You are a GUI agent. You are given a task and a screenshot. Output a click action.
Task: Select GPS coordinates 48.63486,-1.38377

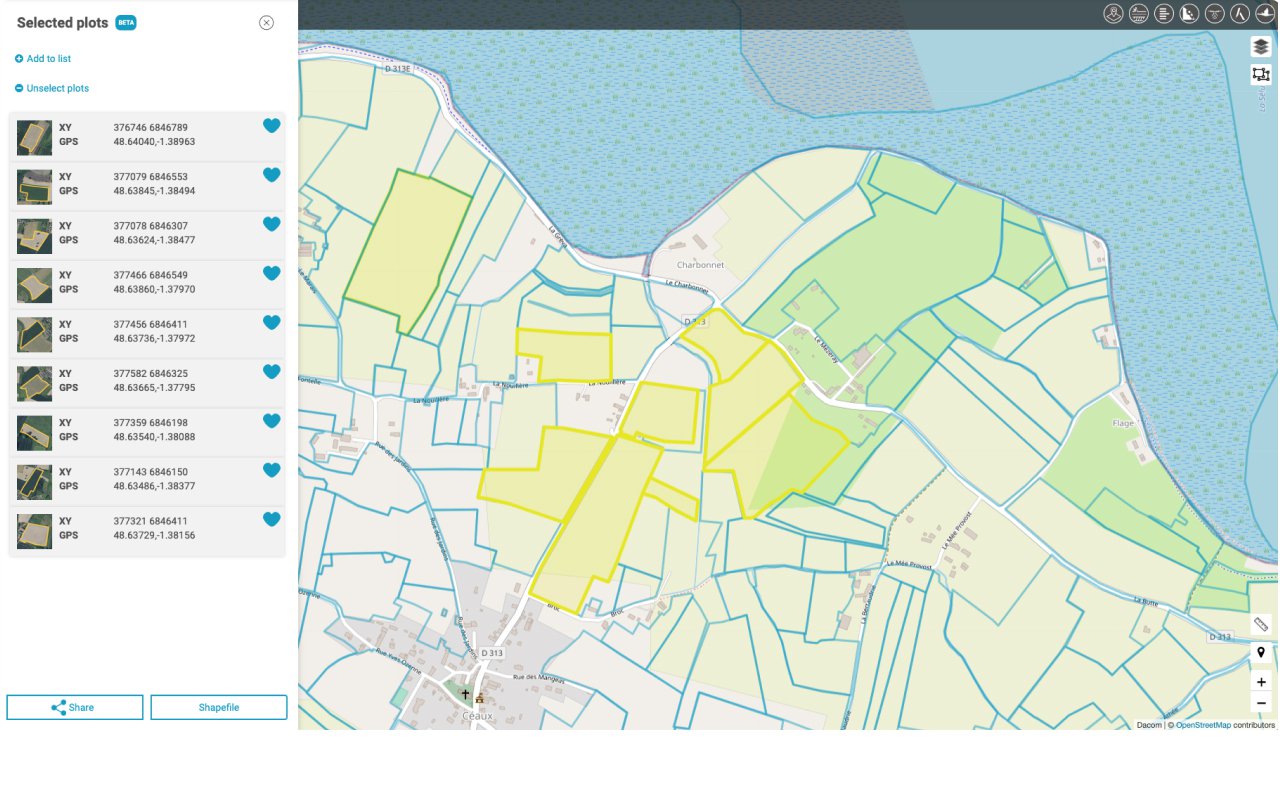pyautogui.click(x=154, y=486)
